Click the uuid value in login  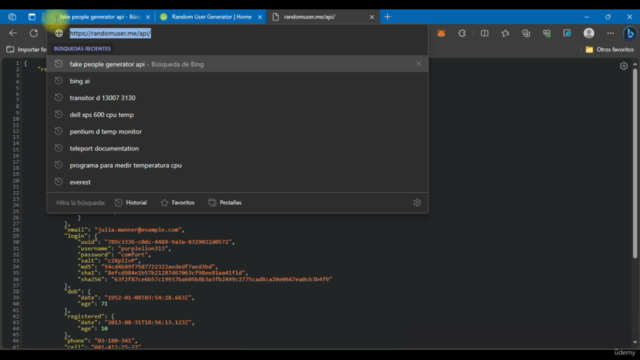[169, 242]
